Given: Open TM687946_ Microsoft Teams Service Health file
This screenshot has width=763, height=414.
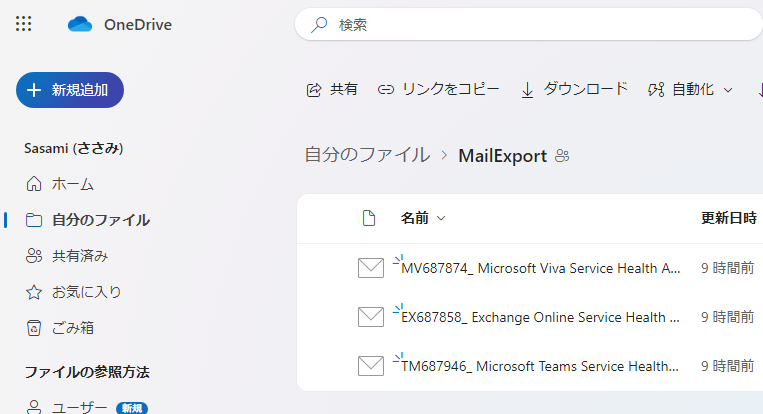Looking at the screenshot, I should tap(540, 366).
